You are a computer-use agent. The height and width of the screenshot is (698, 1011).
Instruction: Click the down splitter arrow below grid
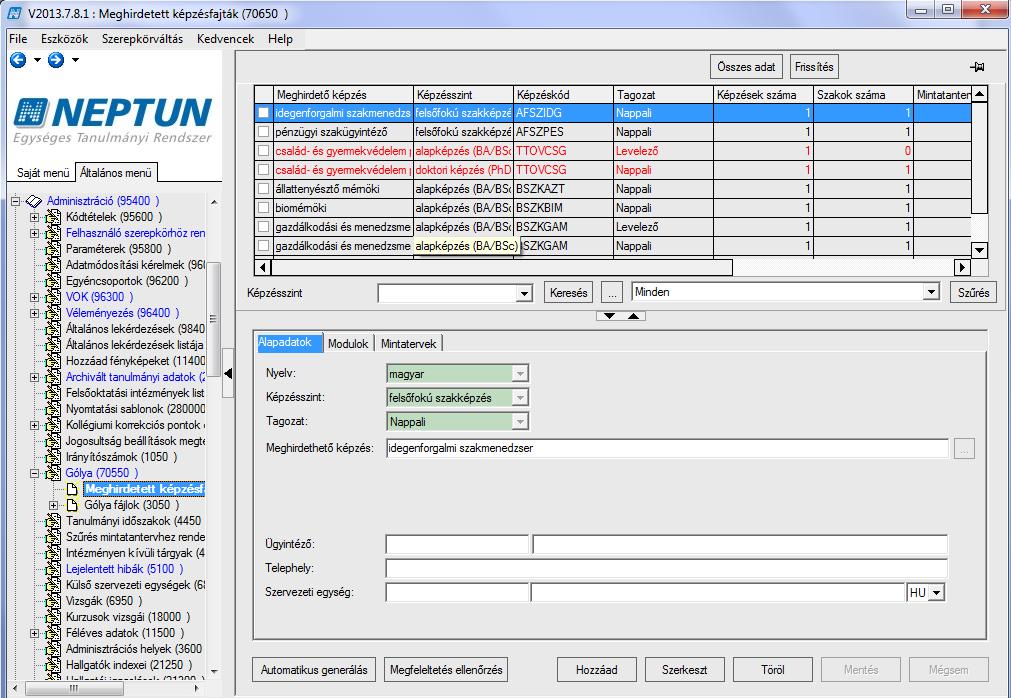pos(609,316)
